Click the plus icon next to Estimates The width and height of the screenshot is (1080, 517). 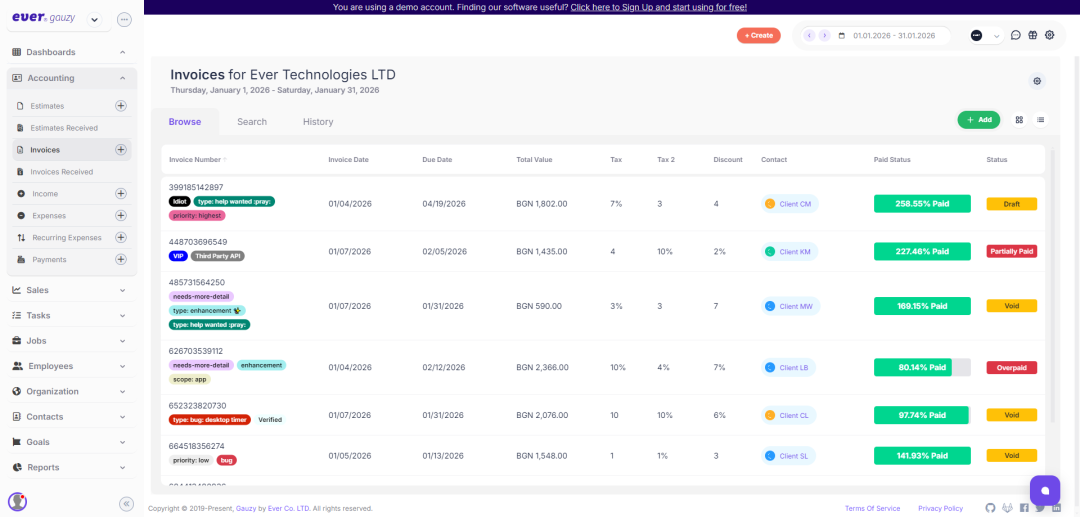(x=121, y=106)
